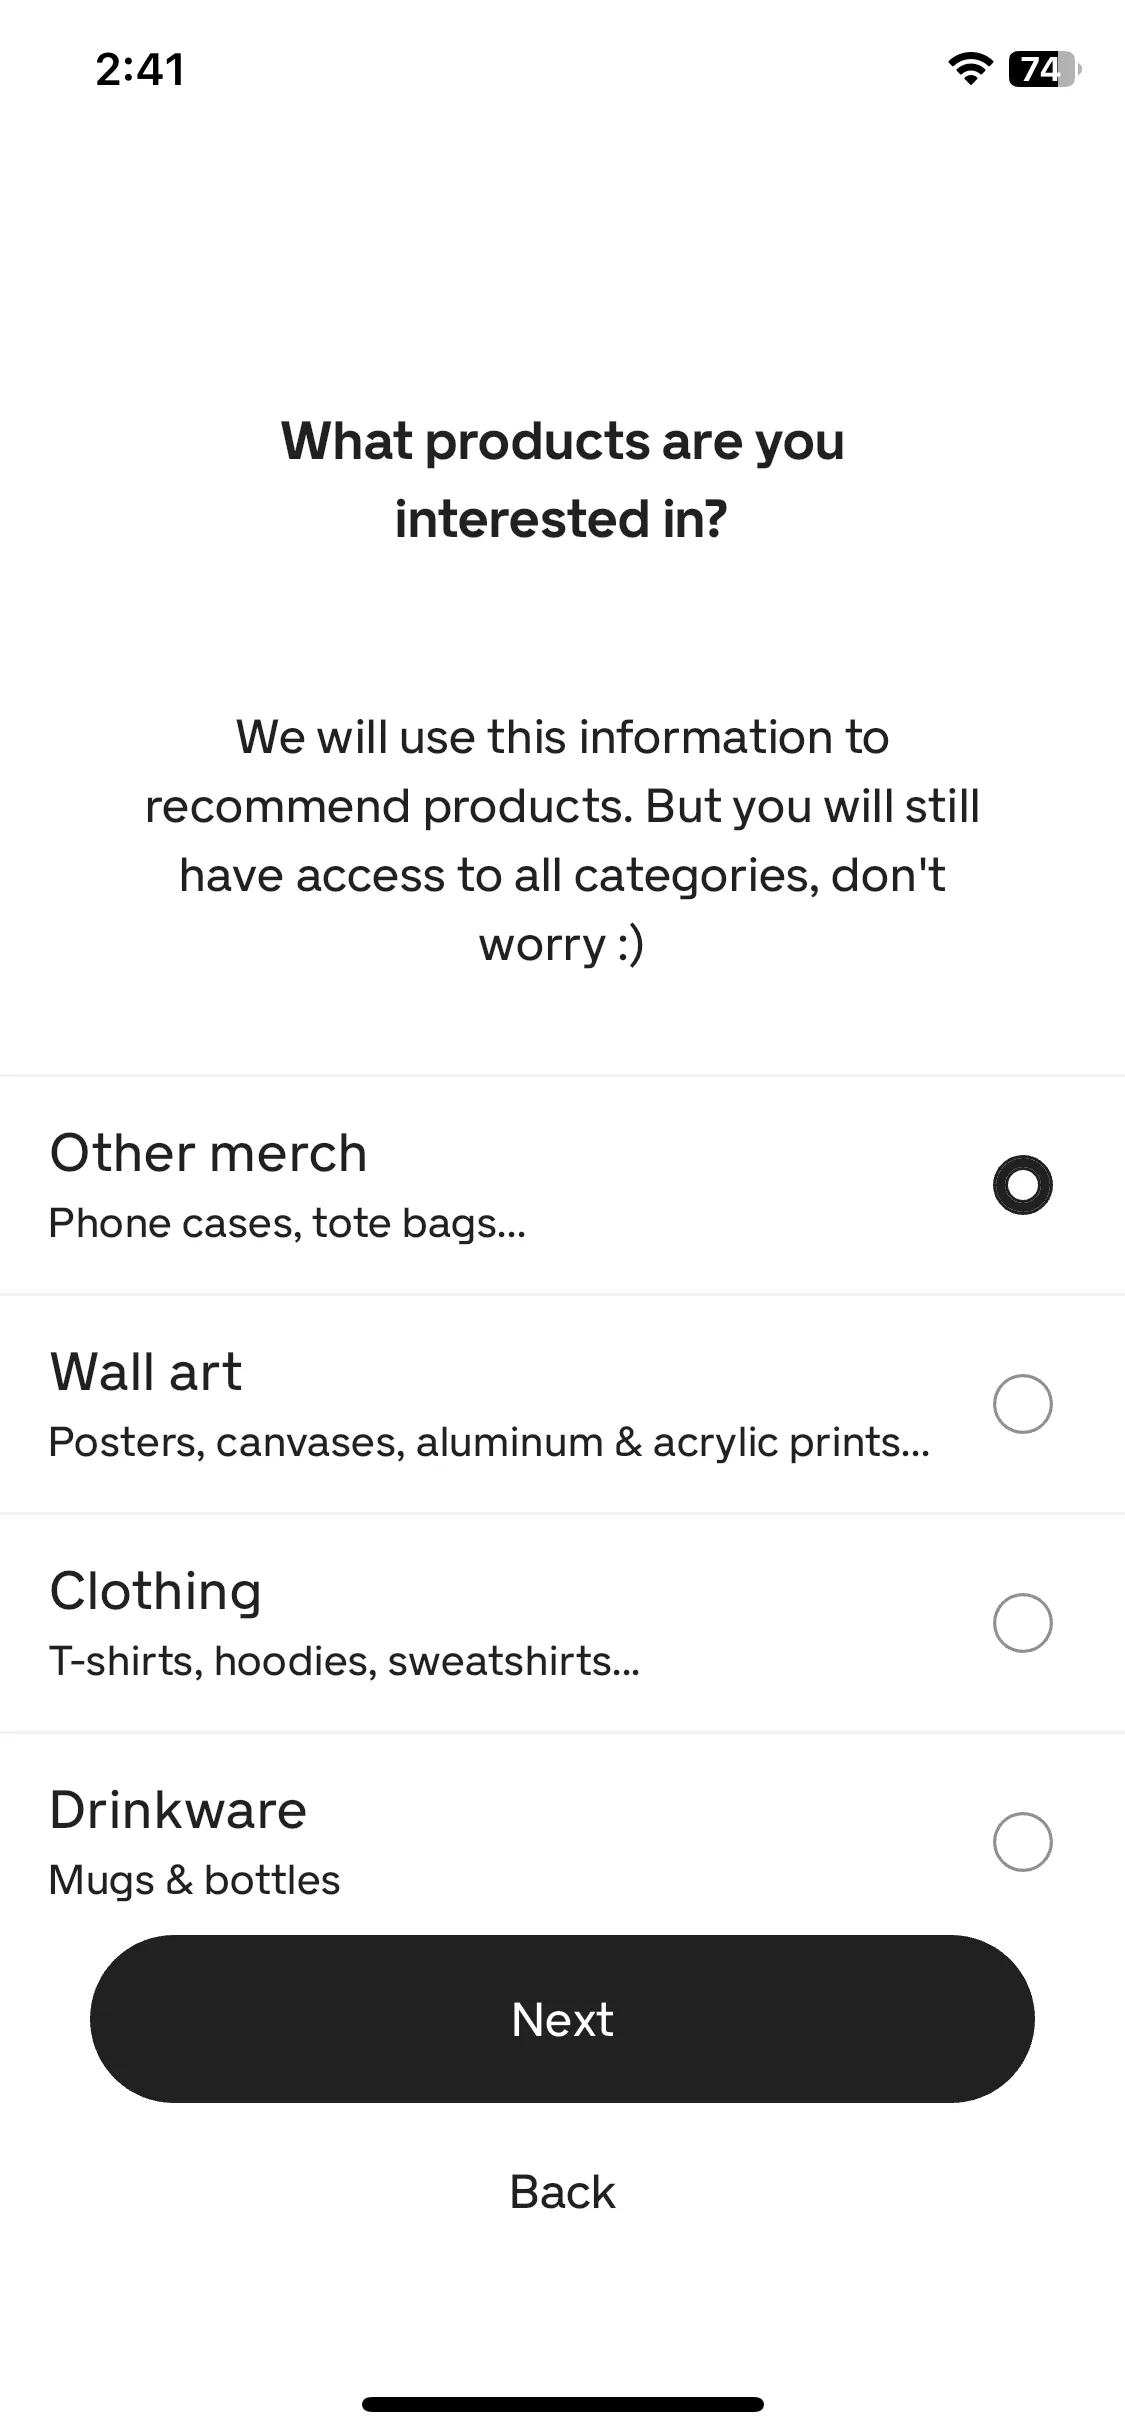Tap the Wi-Fi status icon
Screen dimensions: 1125x2436
coord(969,68)
